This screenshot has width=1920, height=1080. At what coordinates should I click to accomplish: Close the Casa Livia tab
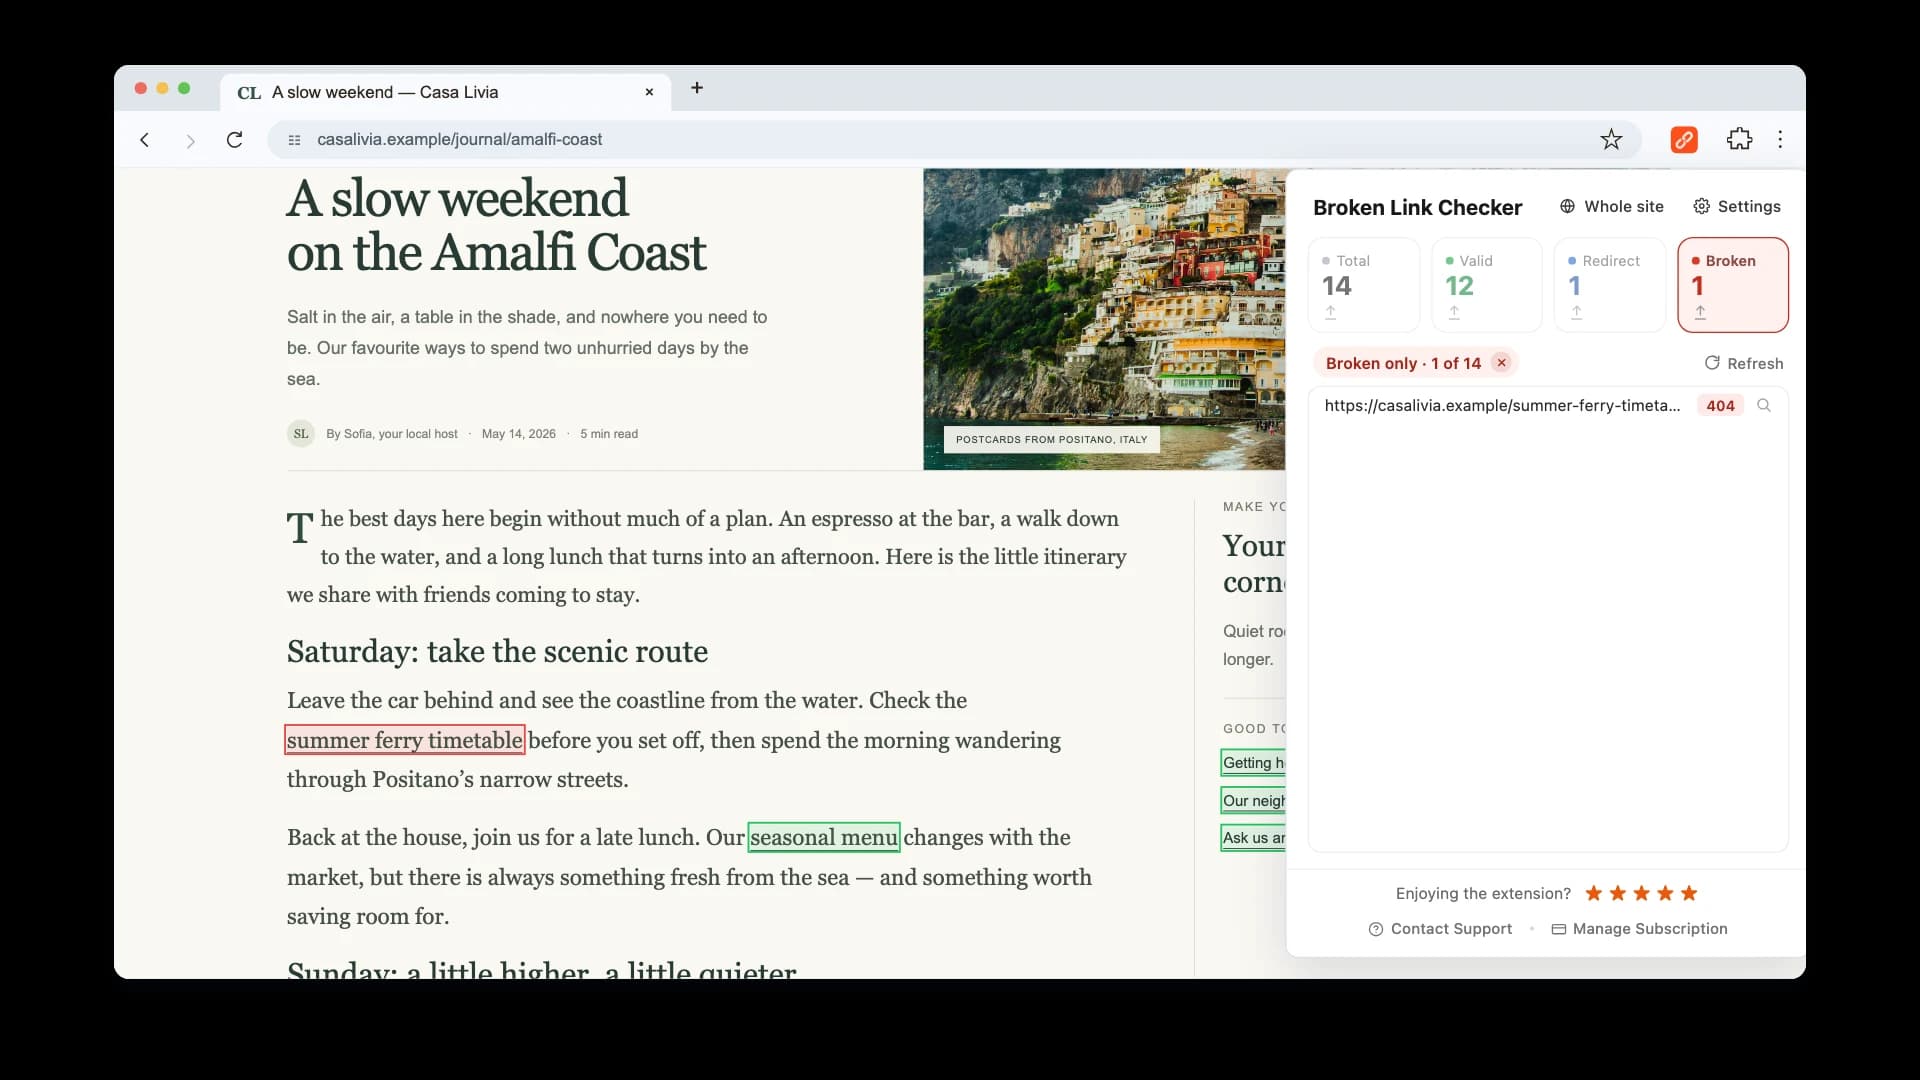point(649,92)
